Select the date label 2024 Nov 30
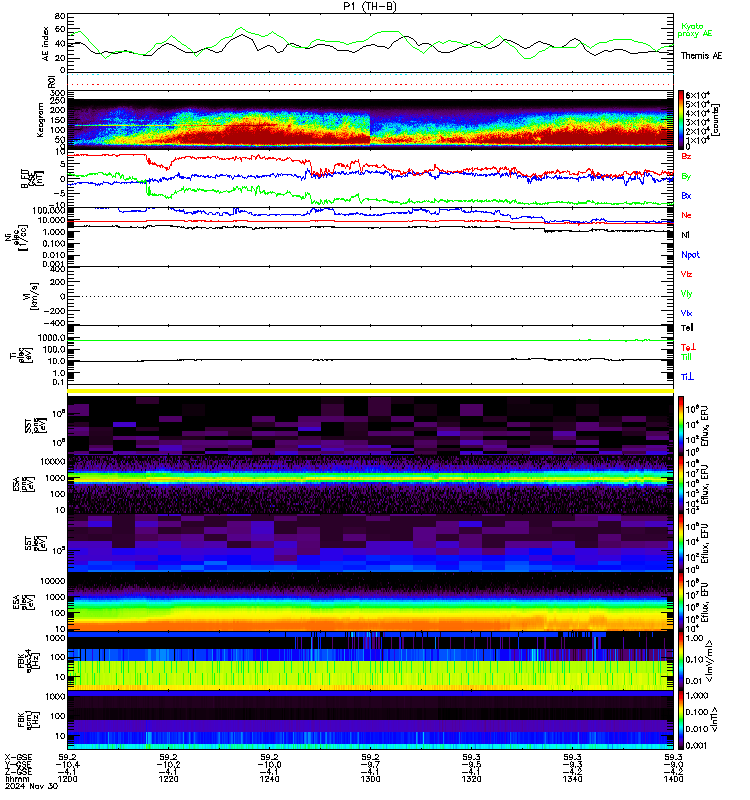 [x=32, y=786]
